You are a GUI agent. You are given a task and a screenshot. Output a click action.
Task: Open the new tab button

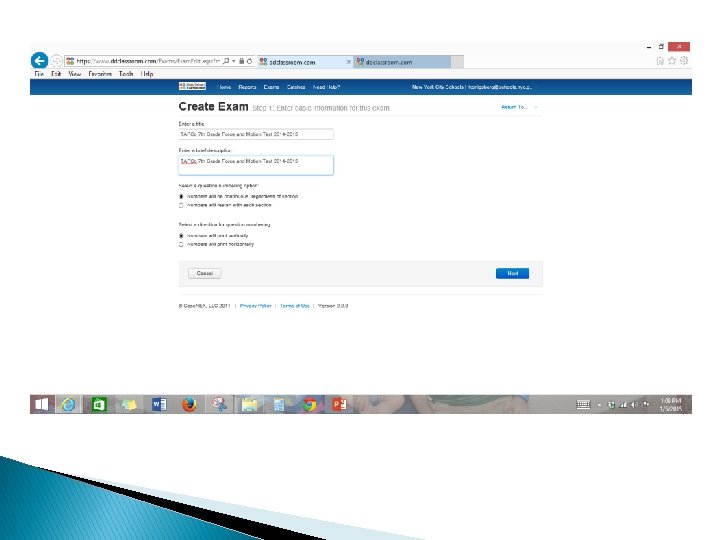click(457, 62)
